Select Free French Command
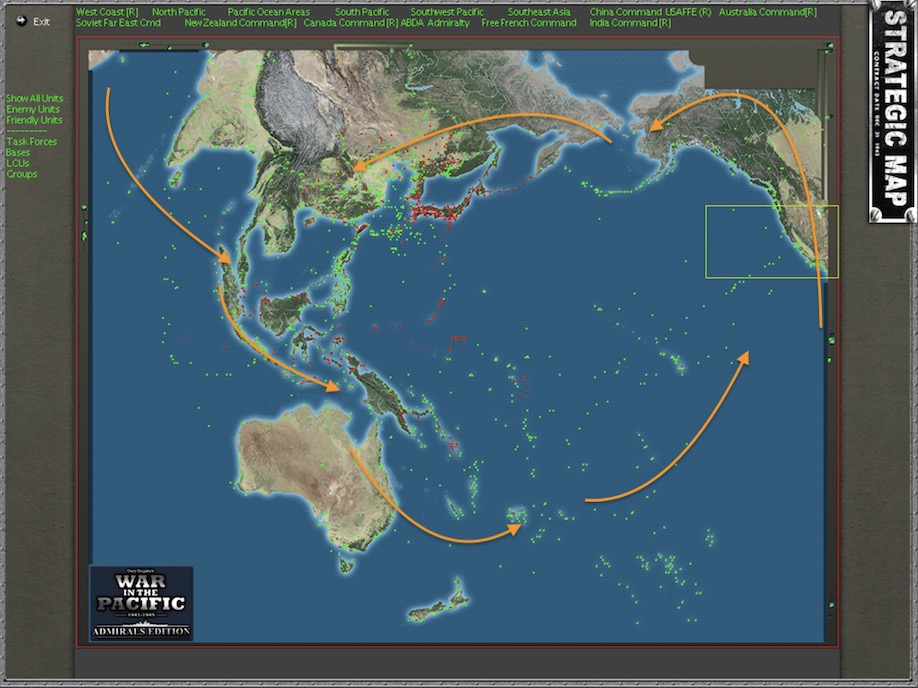 (529, 23)
